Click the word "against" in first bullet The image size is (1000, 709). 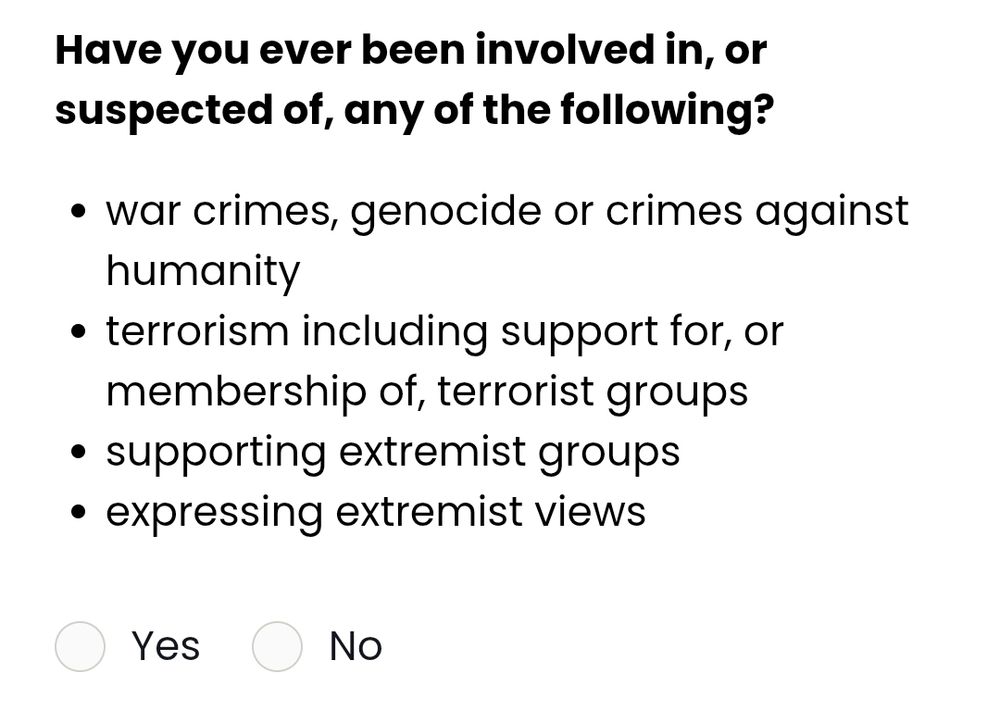point(832,213)
